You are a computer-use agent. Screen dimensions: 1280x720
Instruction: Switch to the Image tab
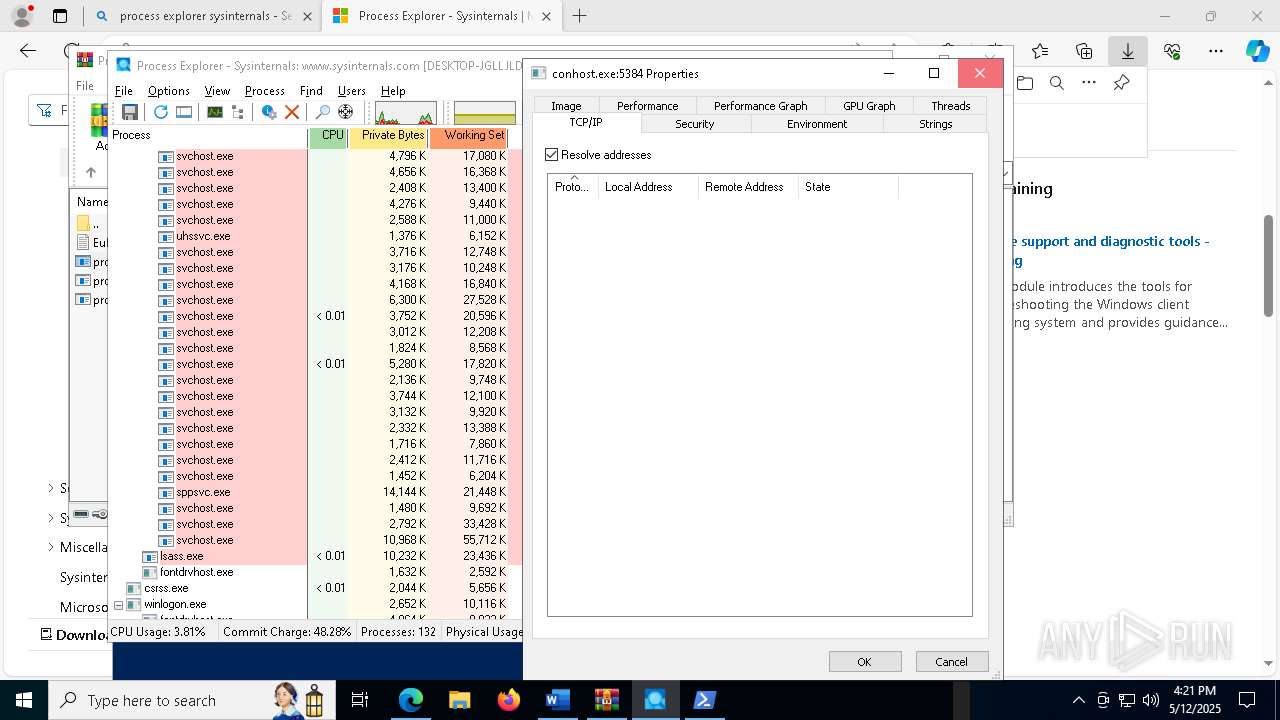pyautogui.click(x=566, y=105)
